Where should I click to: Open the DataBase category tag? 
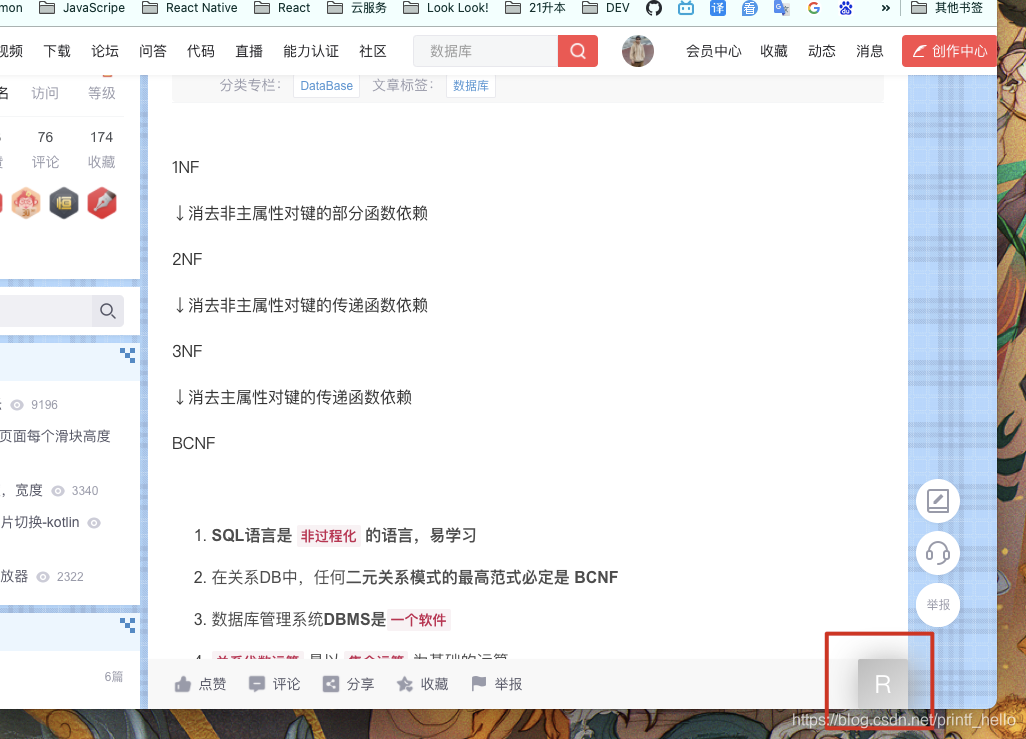[327, 86]
